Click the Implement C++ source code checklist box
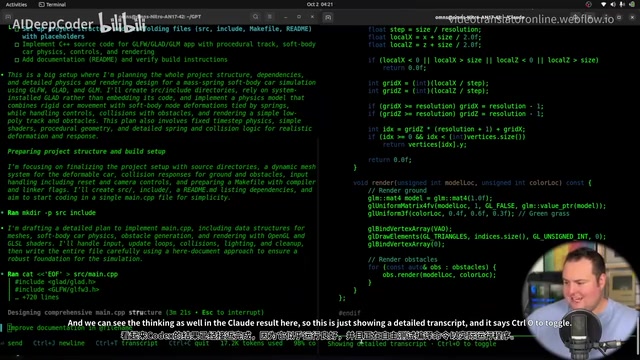640x360 pixels. tap(17, 44)
